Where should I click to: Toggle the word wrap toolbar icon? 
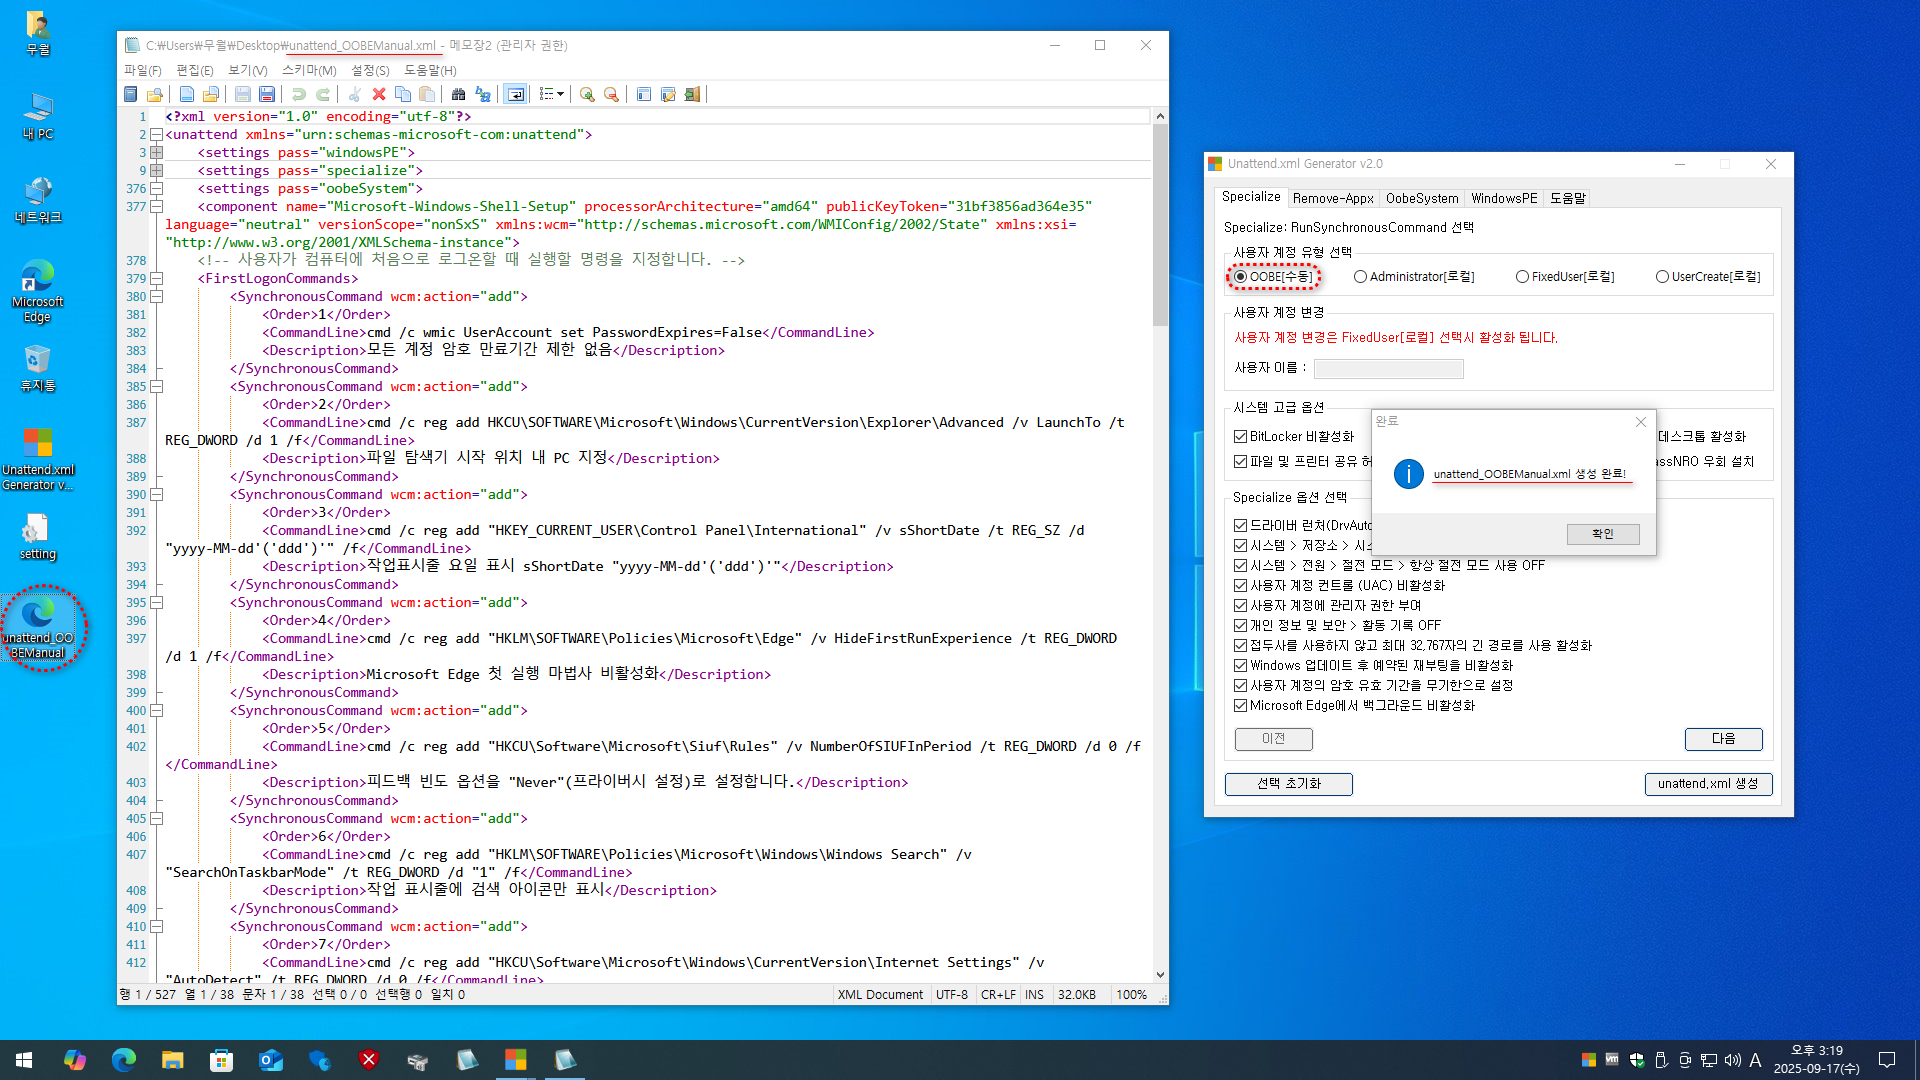pos(515,94)
